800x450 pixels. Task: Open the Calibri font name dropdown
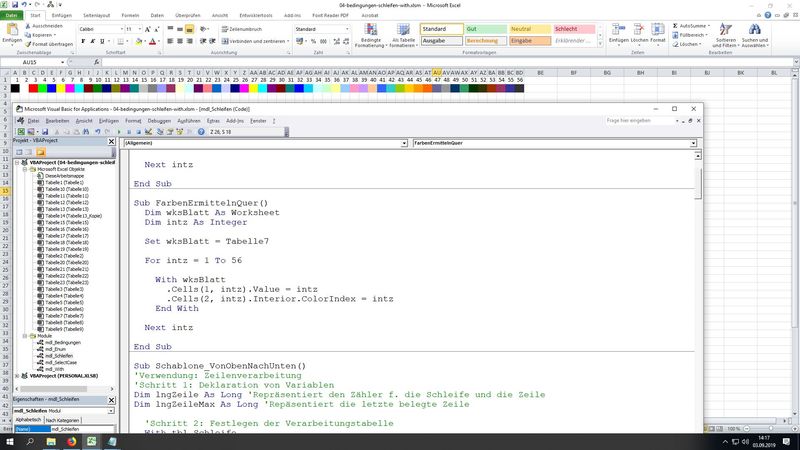click(x=121, y=29)
